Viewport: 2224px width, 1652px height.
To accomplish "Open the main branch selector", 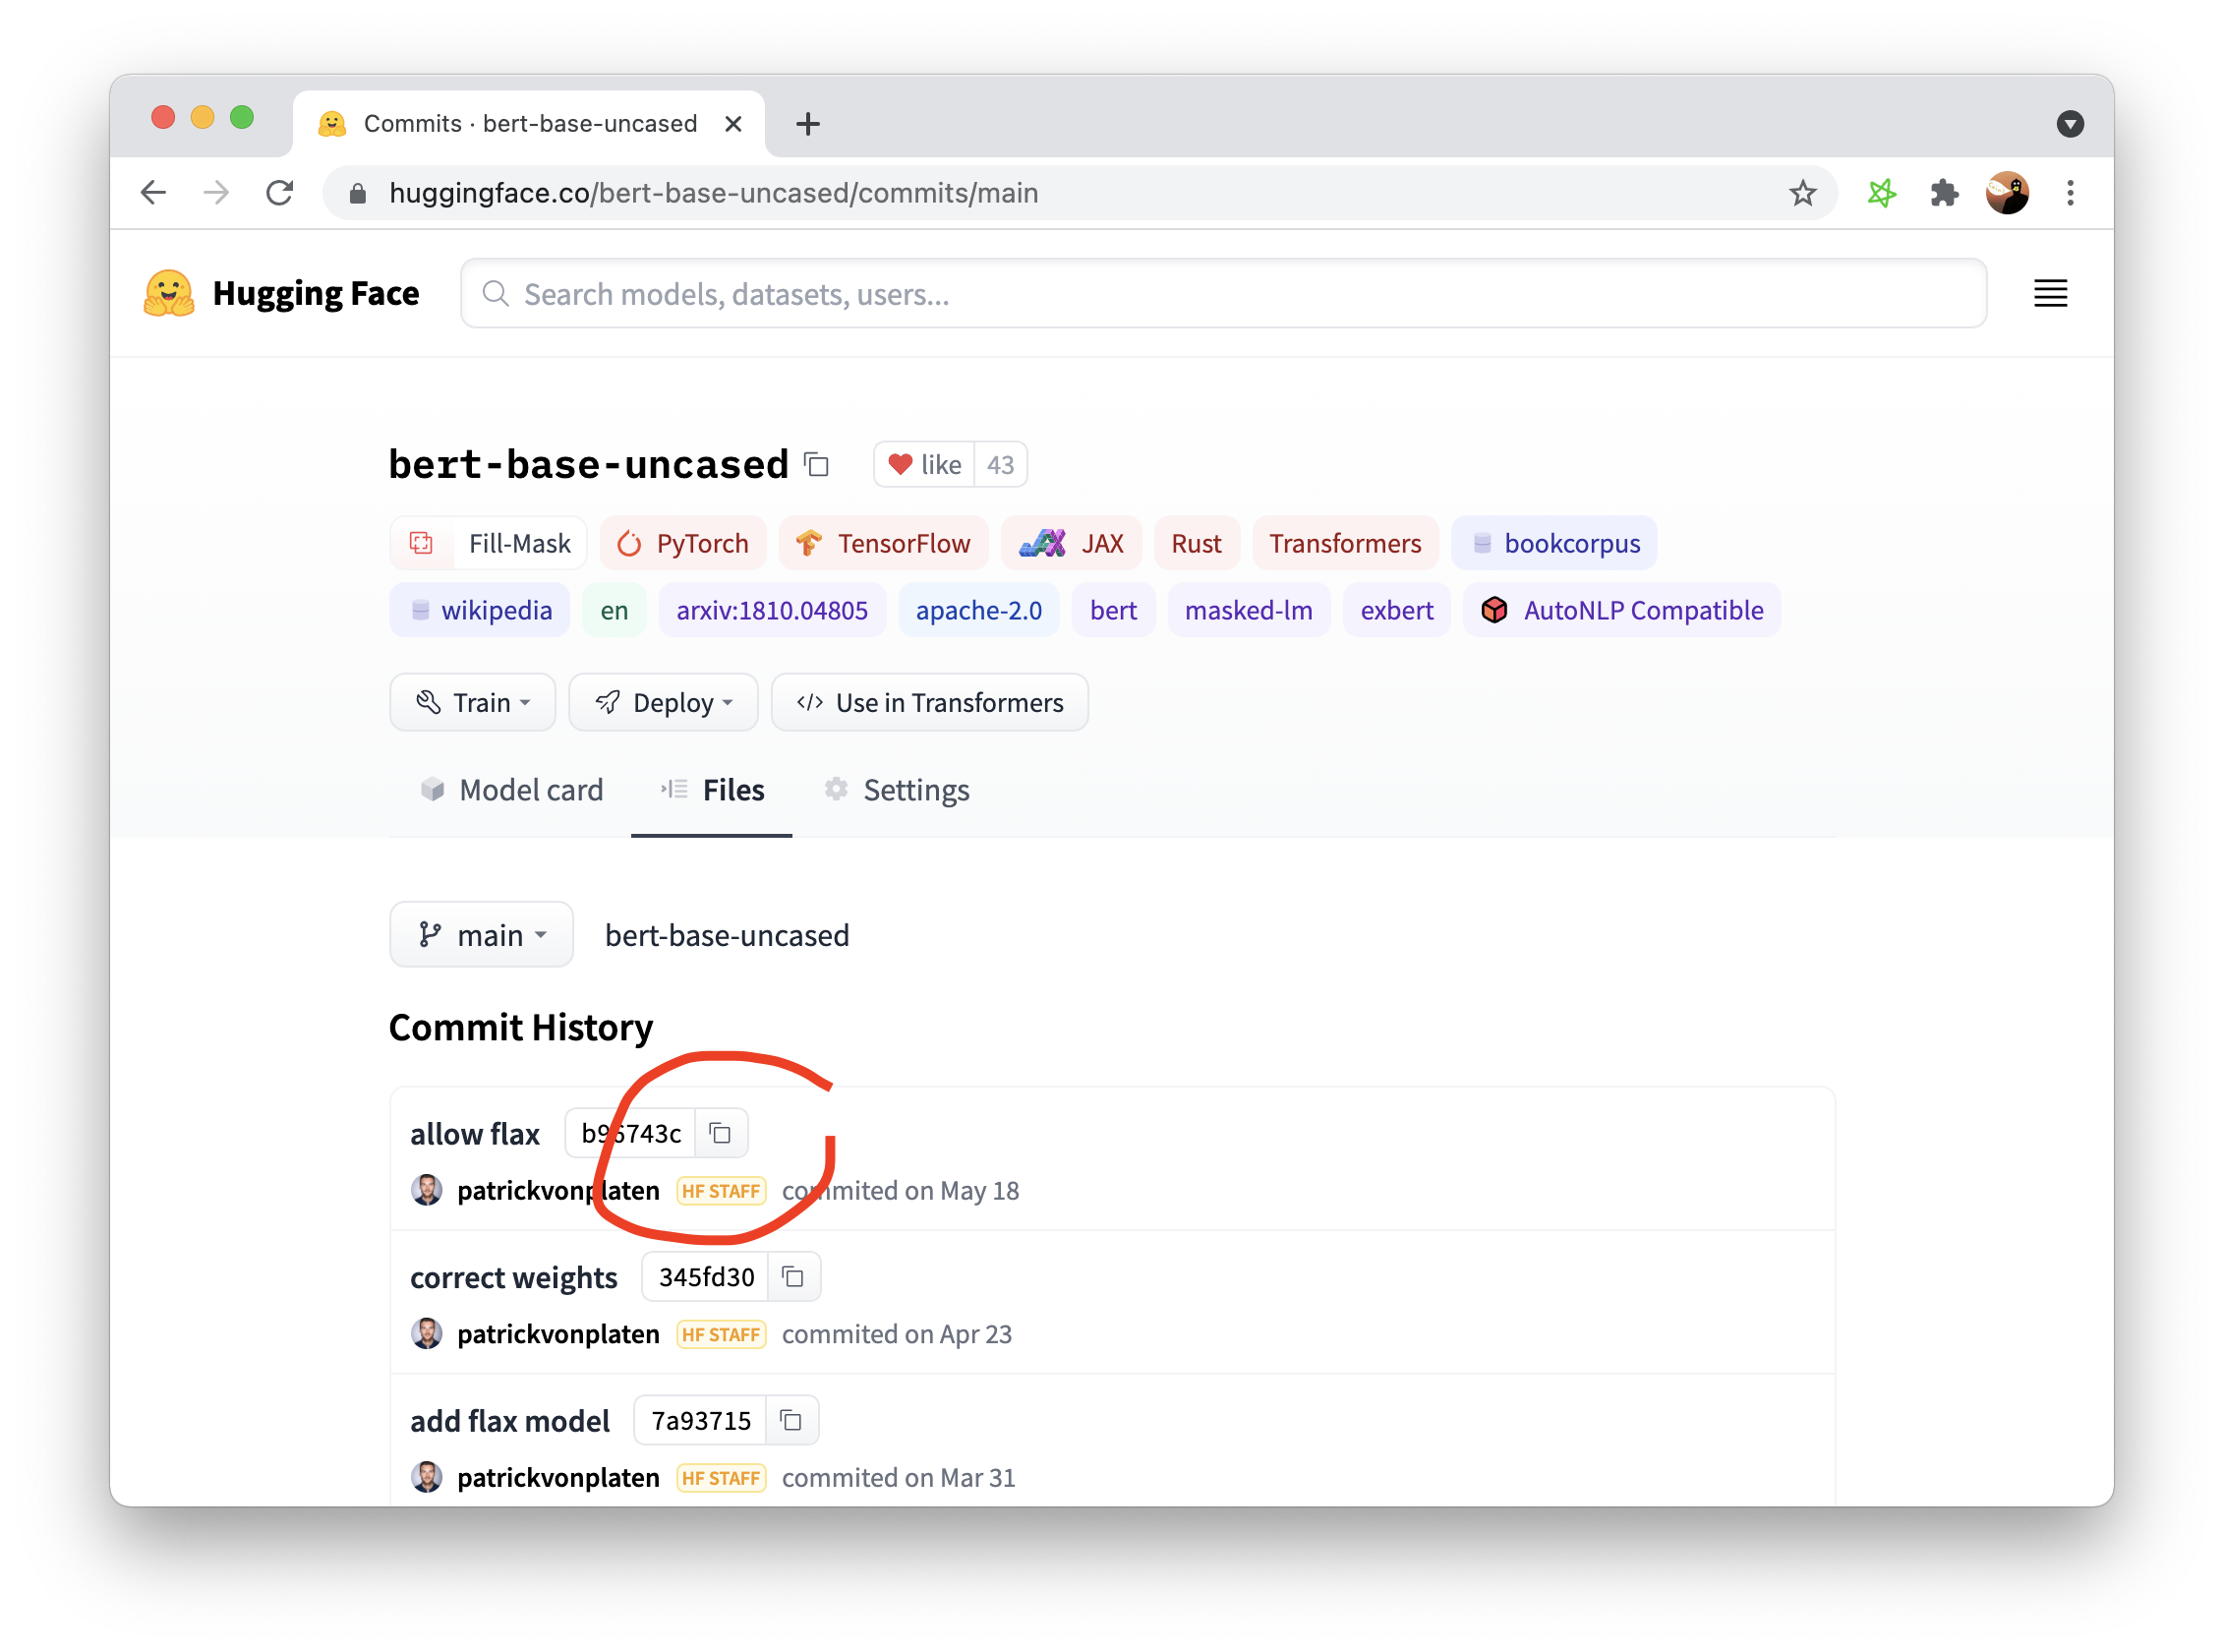I will tap(481, 935).
